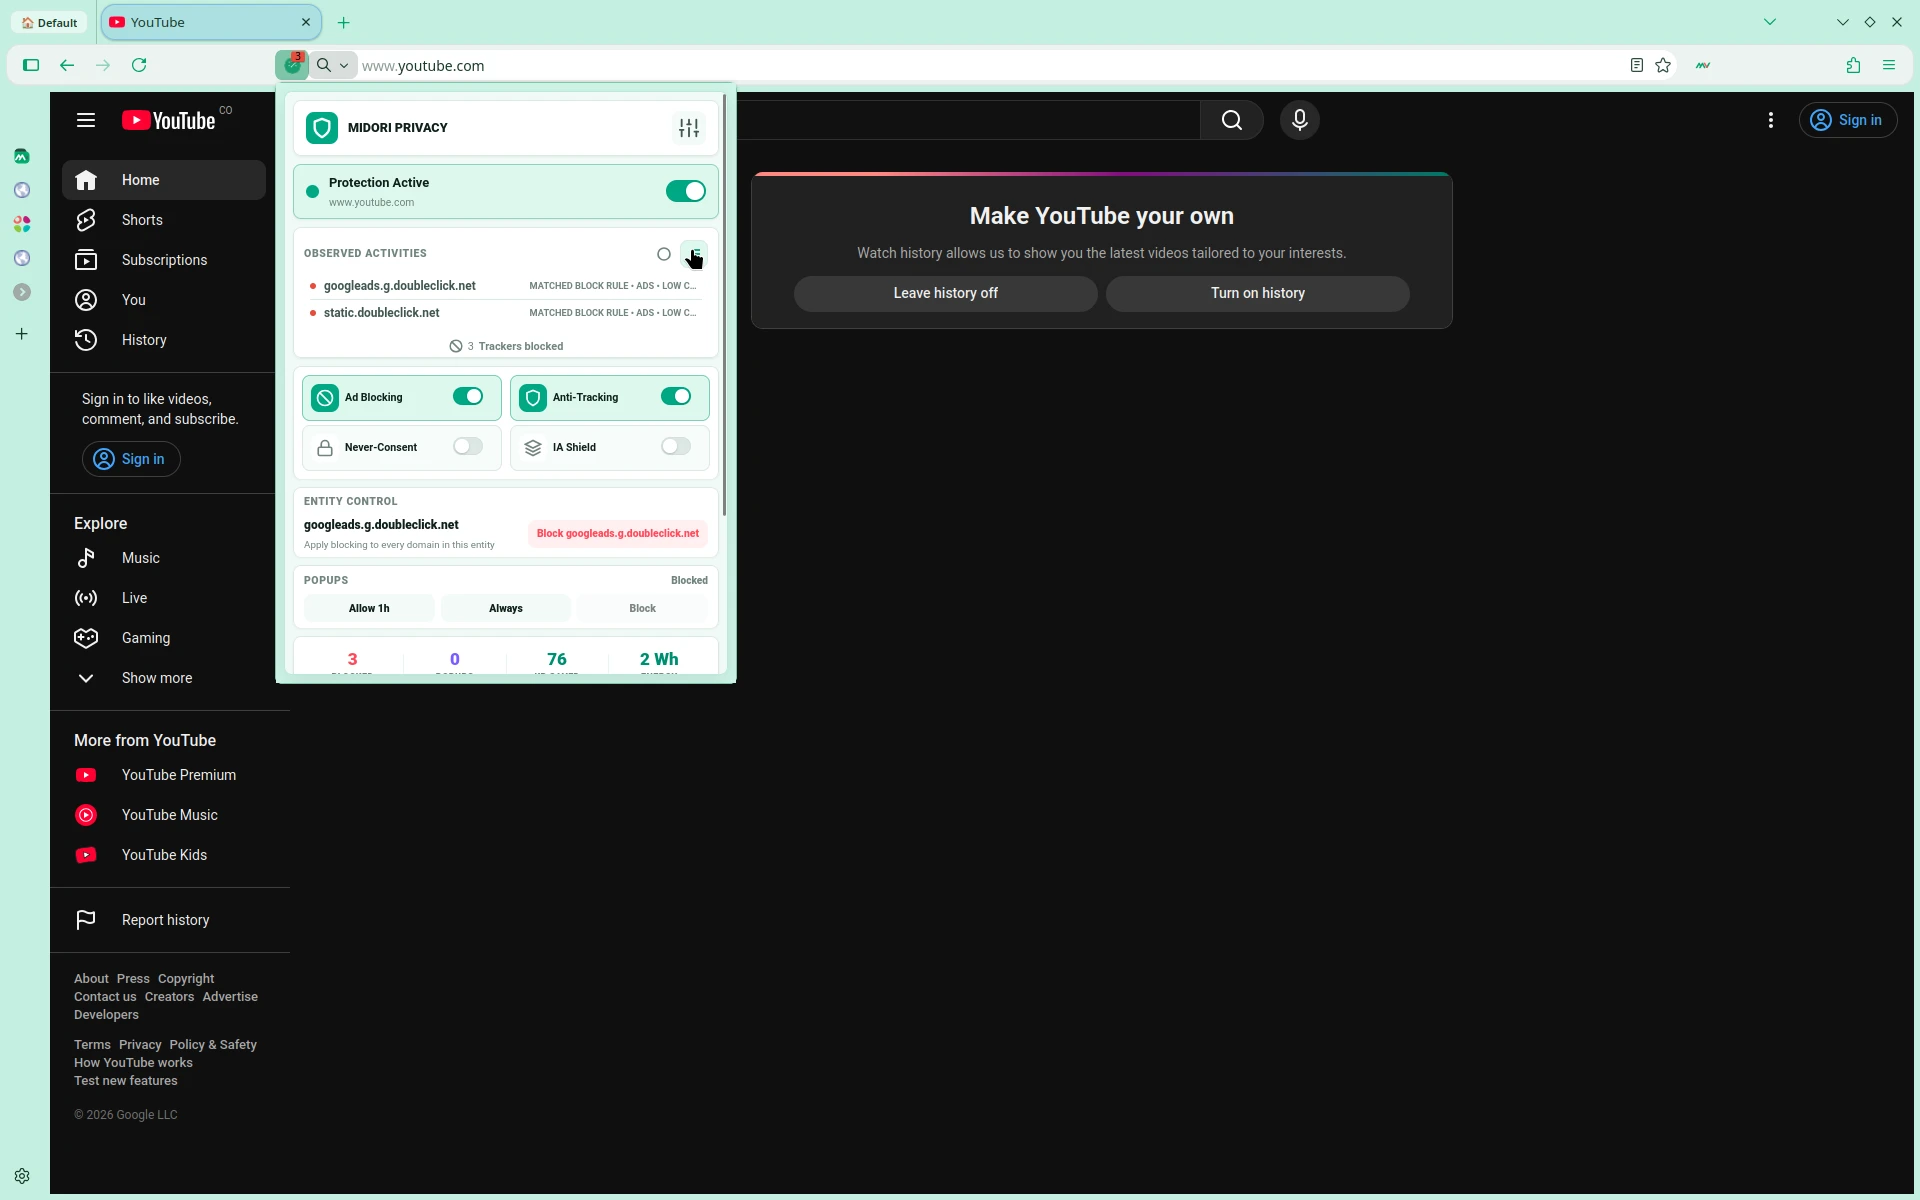This screenshot has width=1920, height=1200.
Task: Reload the page
Action: 139,66
